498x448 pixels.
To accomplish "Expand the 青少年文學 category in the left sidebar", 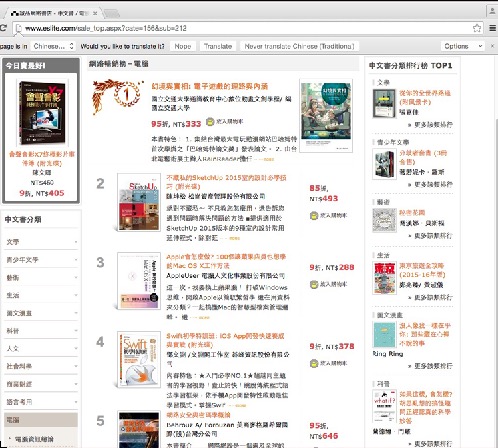I will coord(41,260).
